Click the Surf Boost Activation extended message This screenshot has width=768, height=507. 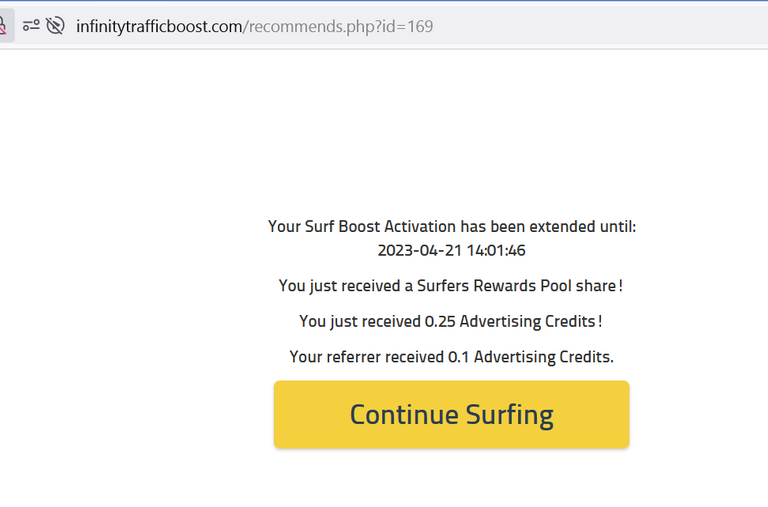[452, 227]
